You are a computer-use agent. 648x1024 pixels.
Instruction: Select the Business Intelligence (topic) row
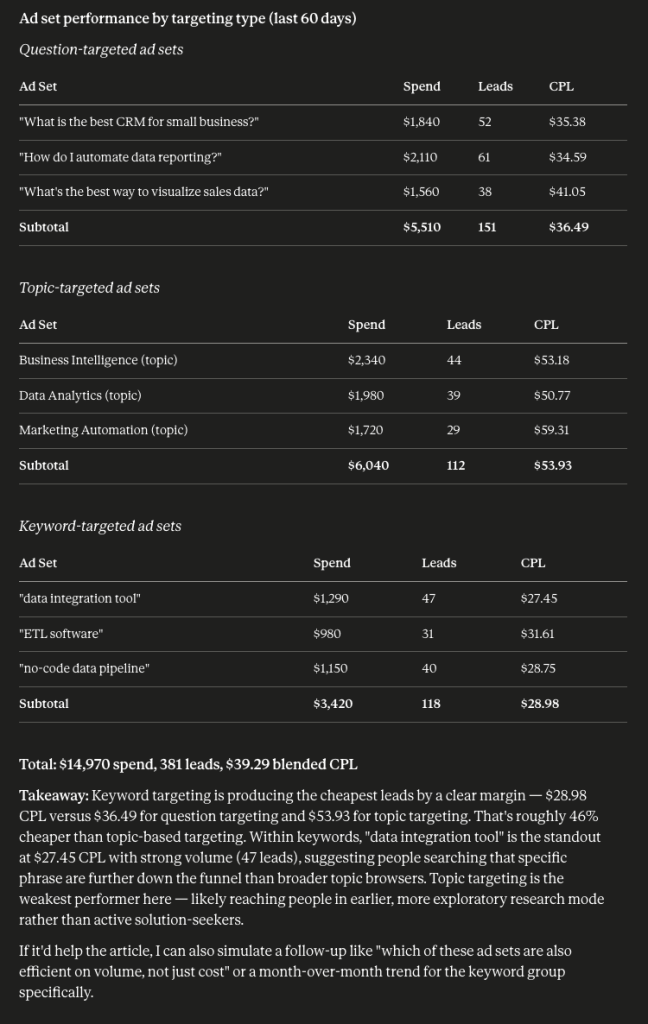pyautogui.click(x=323, y=360)
